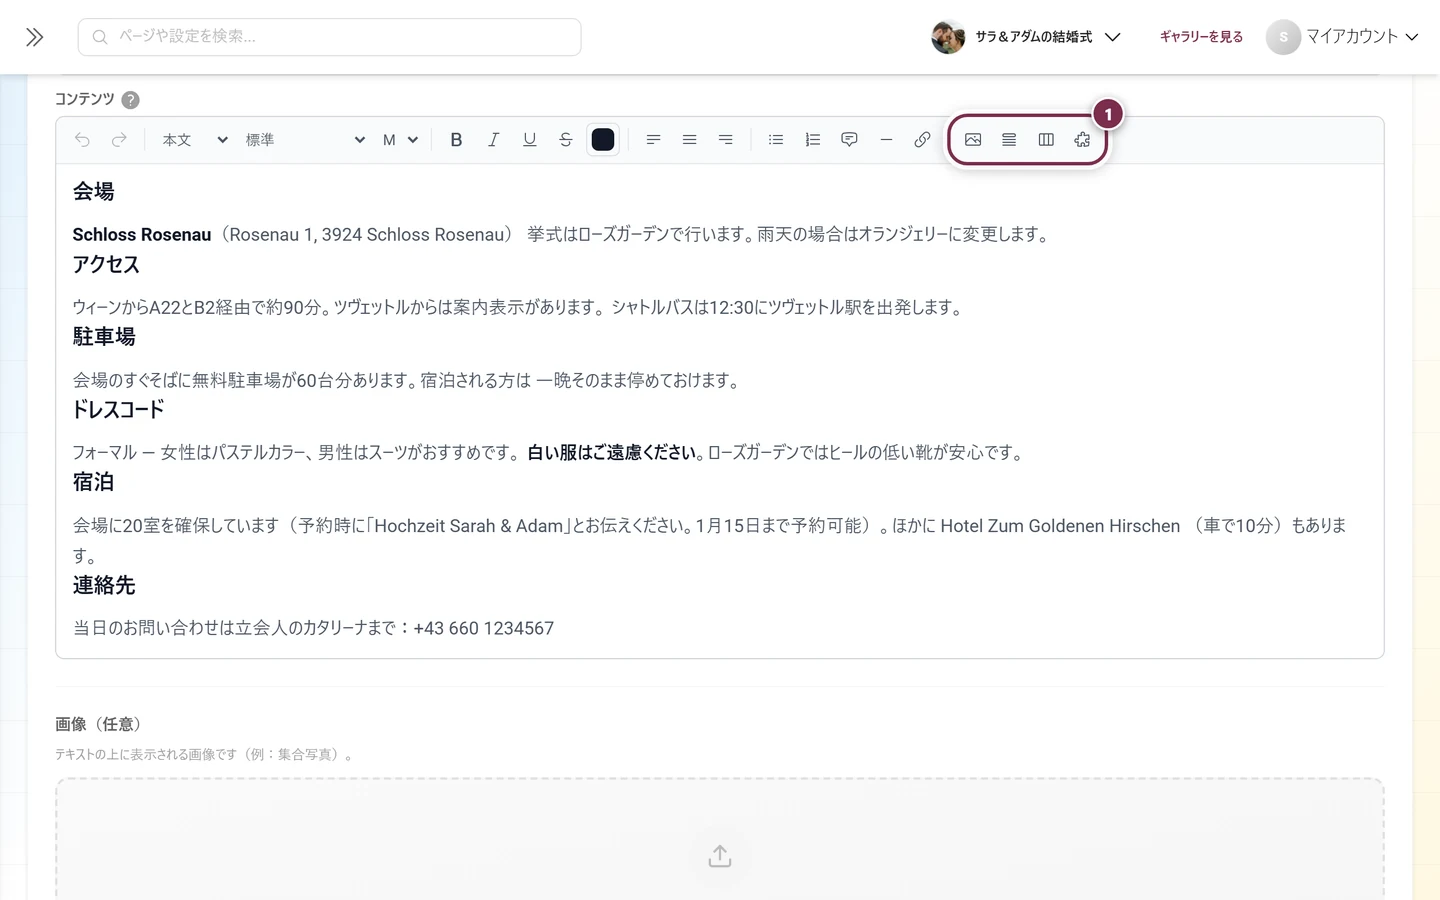Screen dimensions: 1440x900
Task: Click the 宿泊 heading in editor
Action: [93, 482]
